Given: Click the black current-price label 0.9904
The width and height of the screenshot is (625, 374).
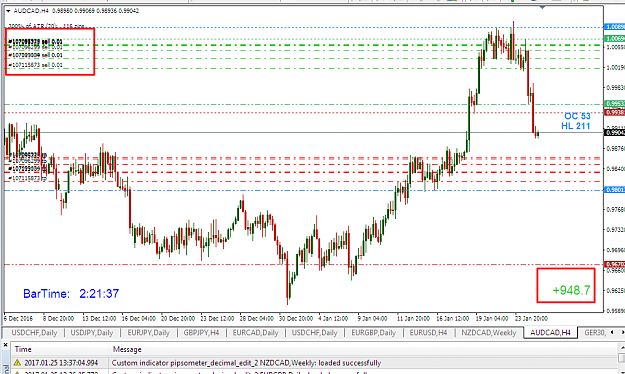Looking at the screenshot, I should [615, 132].
